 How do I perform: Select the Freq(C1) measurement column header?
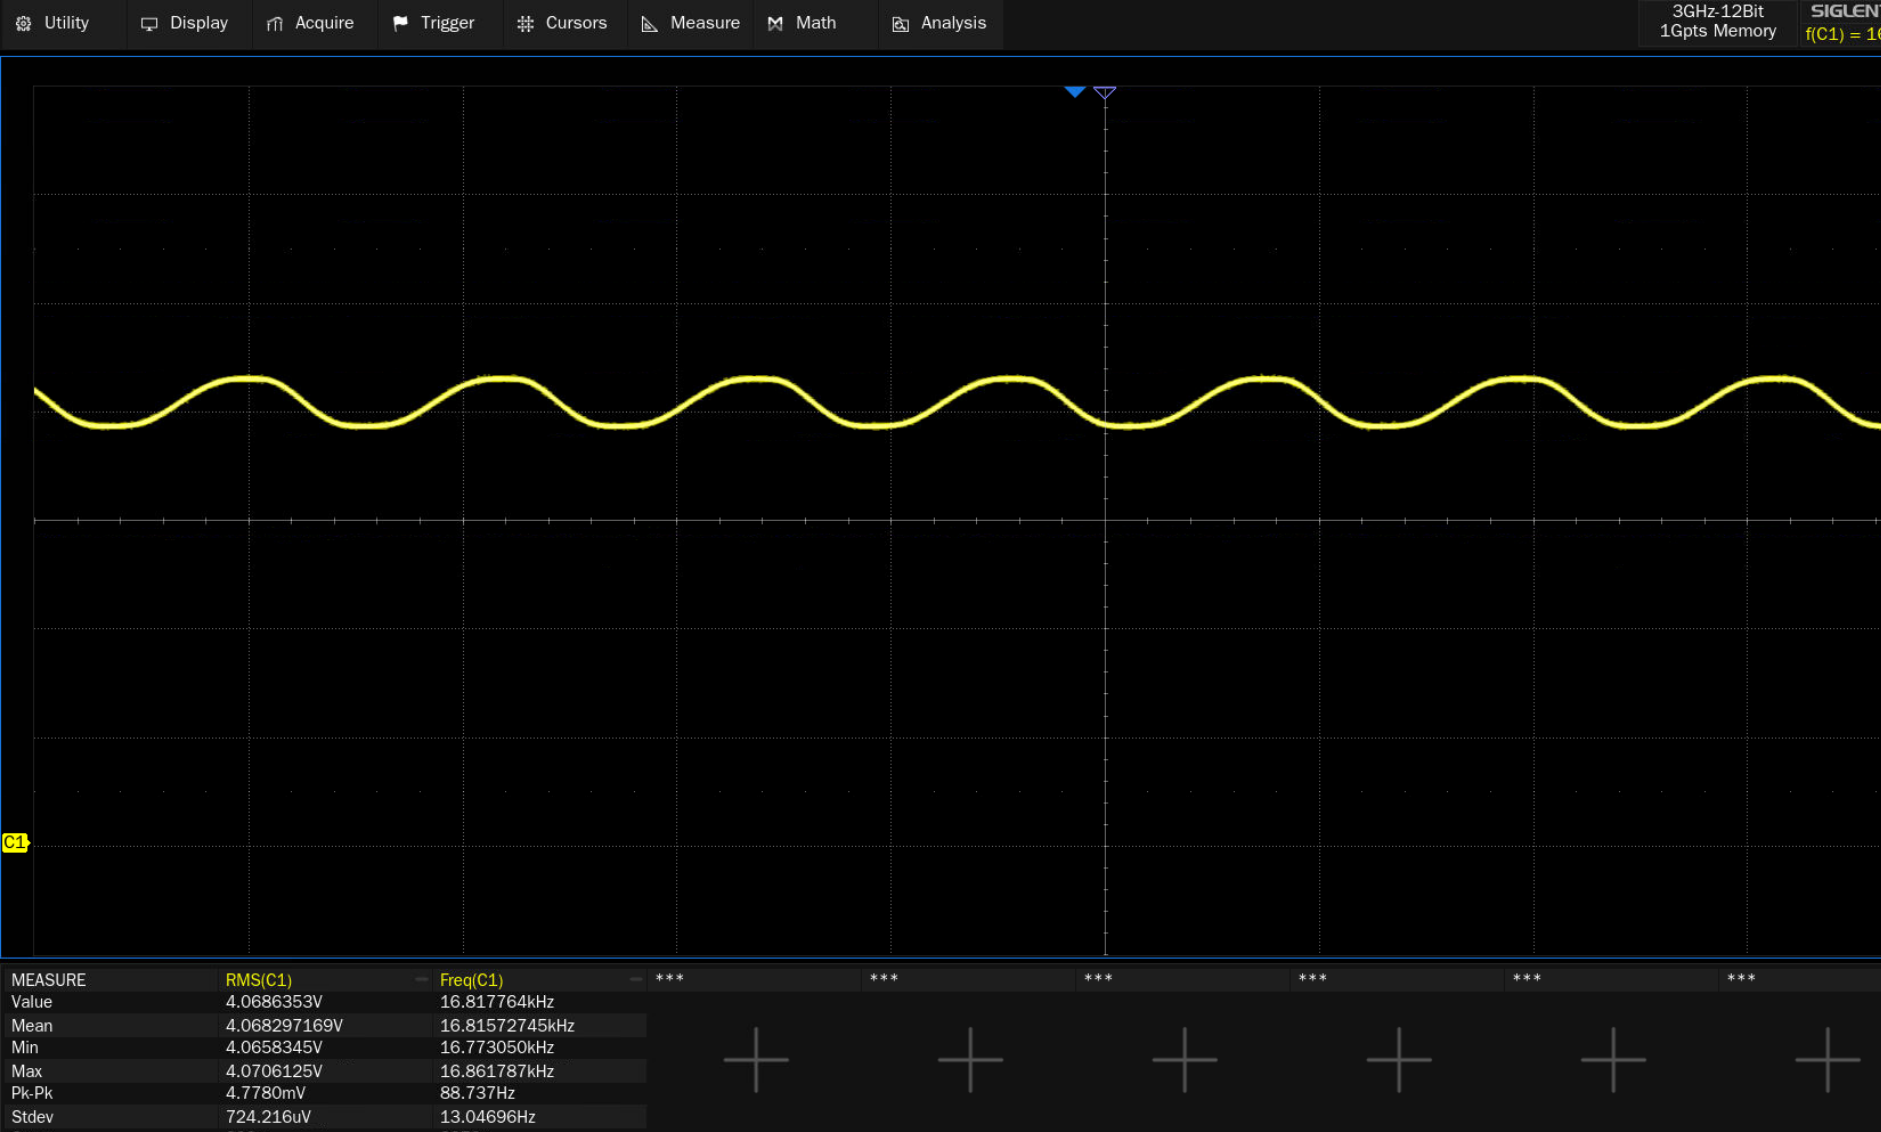(471, 980)
